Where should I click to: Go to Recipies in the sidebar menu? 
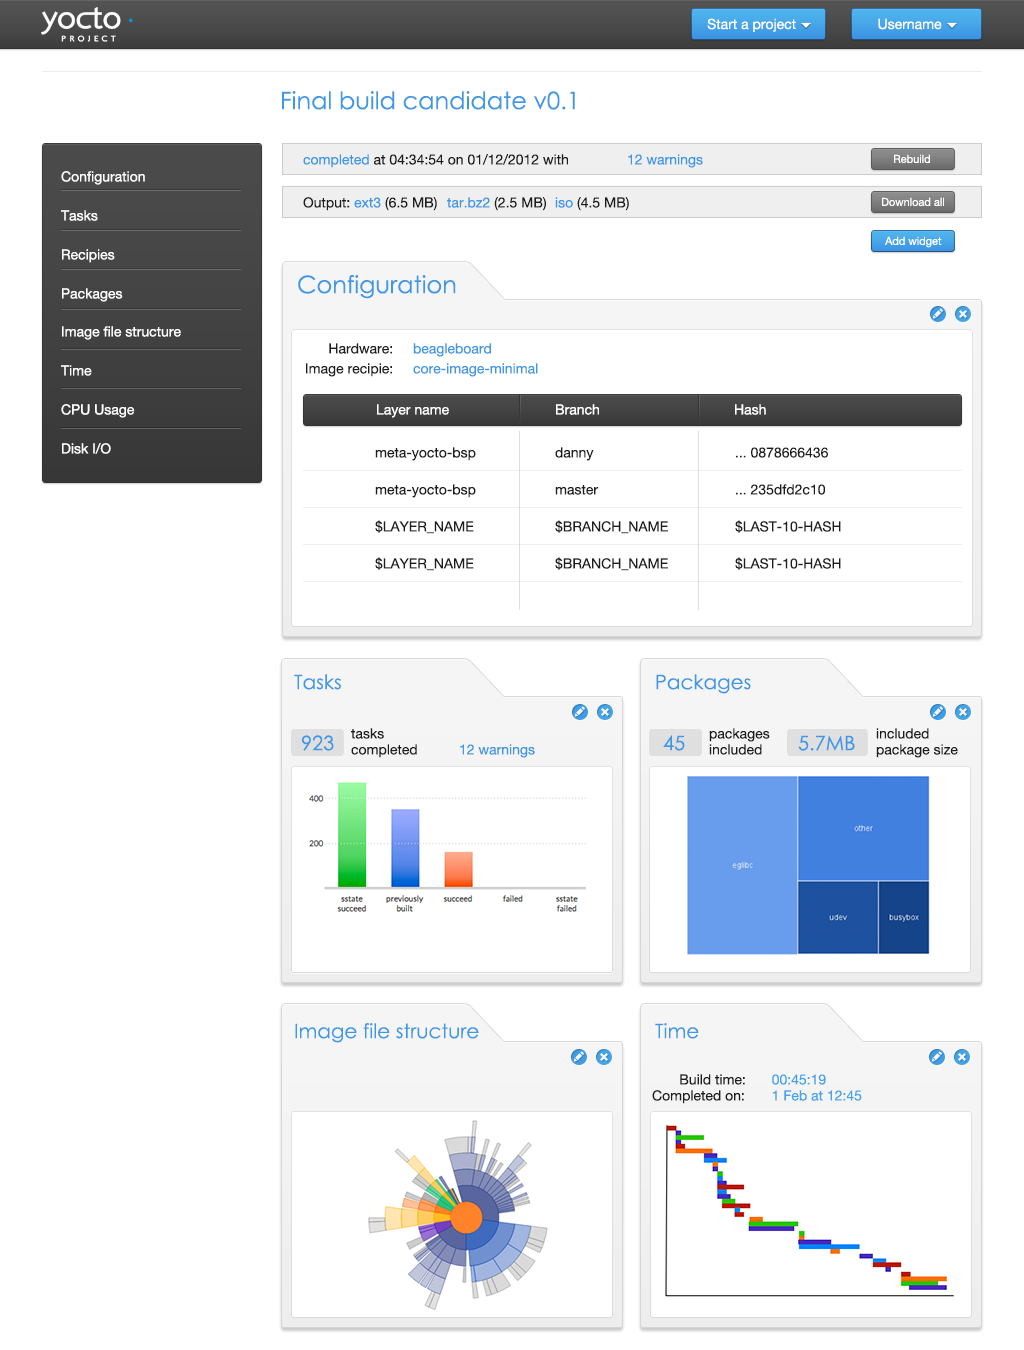tap(88, 255)
